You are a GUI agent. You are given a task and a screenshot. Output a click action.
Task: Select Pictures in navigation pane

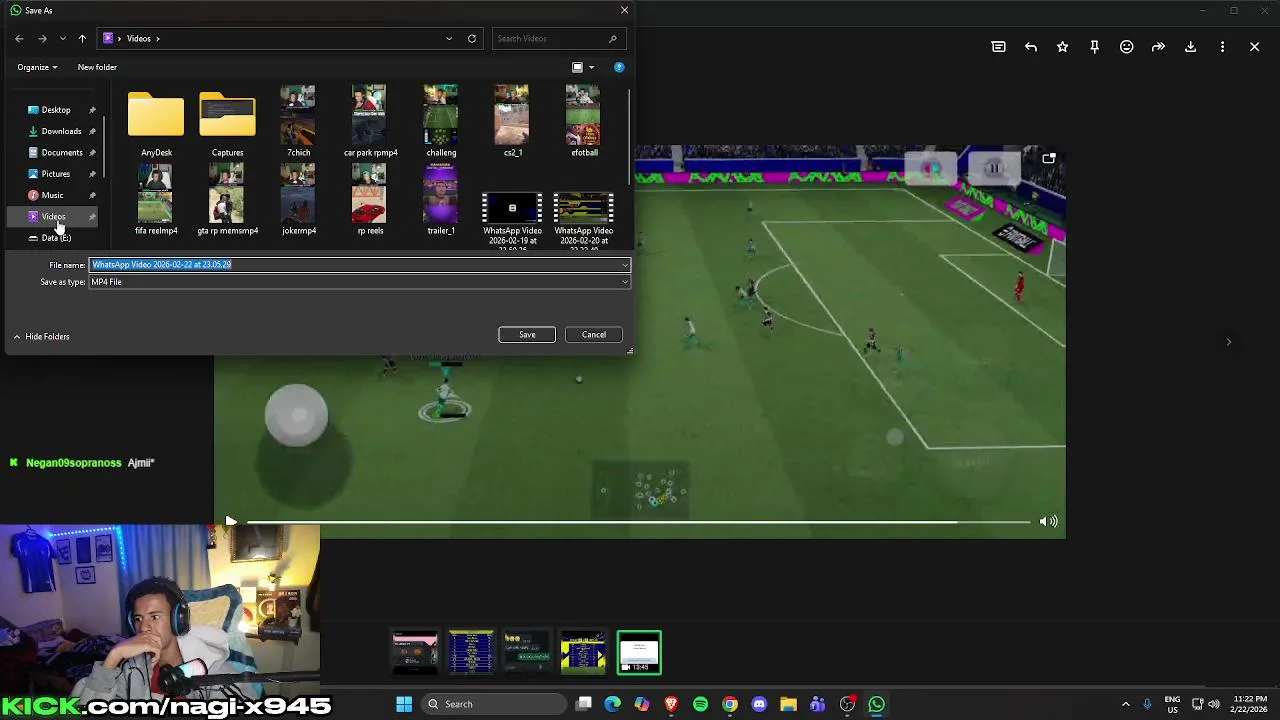point(56,174)
